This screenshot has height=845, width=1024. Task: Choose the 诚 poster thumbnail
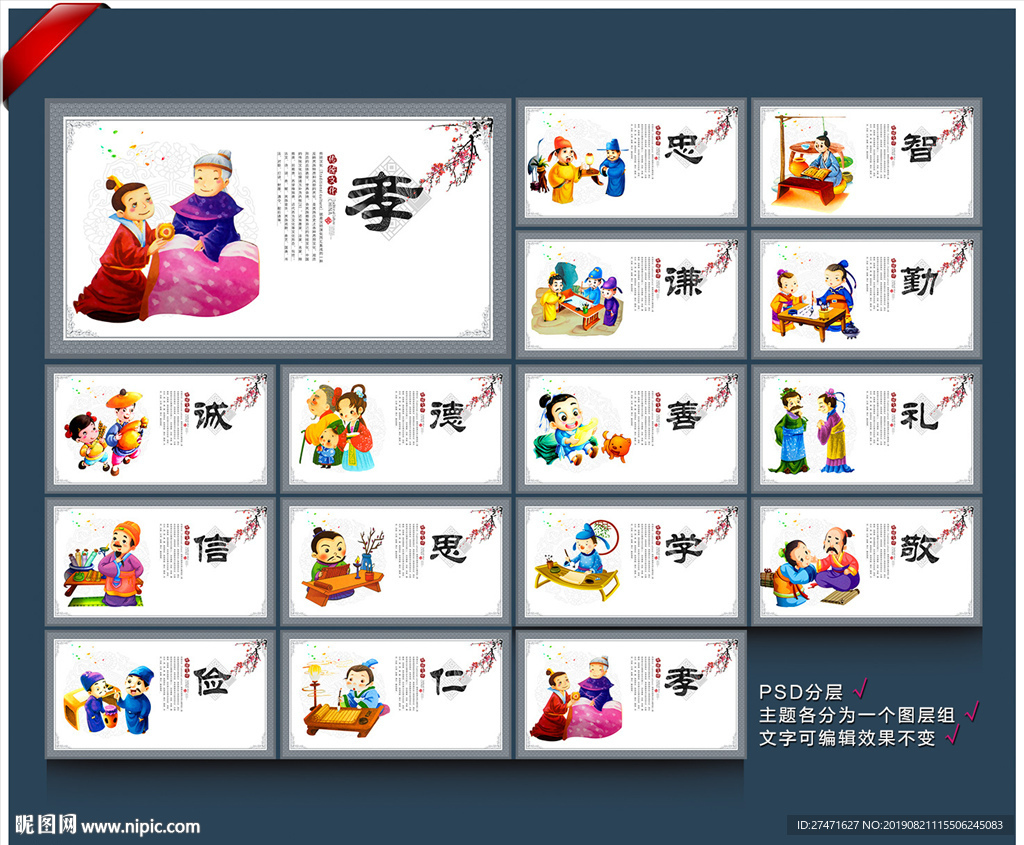click(161, 429)
